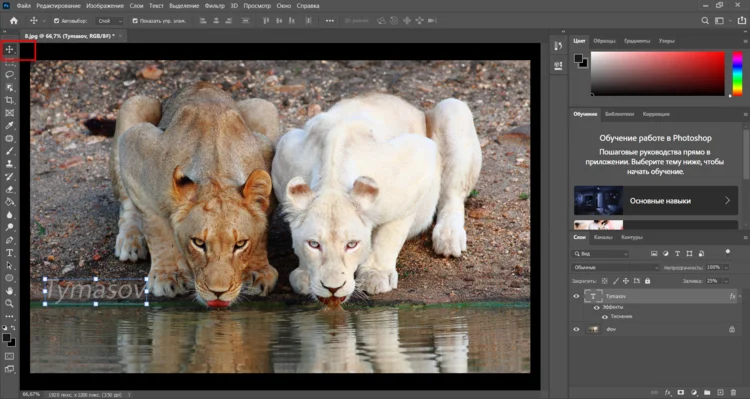Add layer style fx button at panel bottom
Viewport: 750px width, 399px height.
(668, 392)
